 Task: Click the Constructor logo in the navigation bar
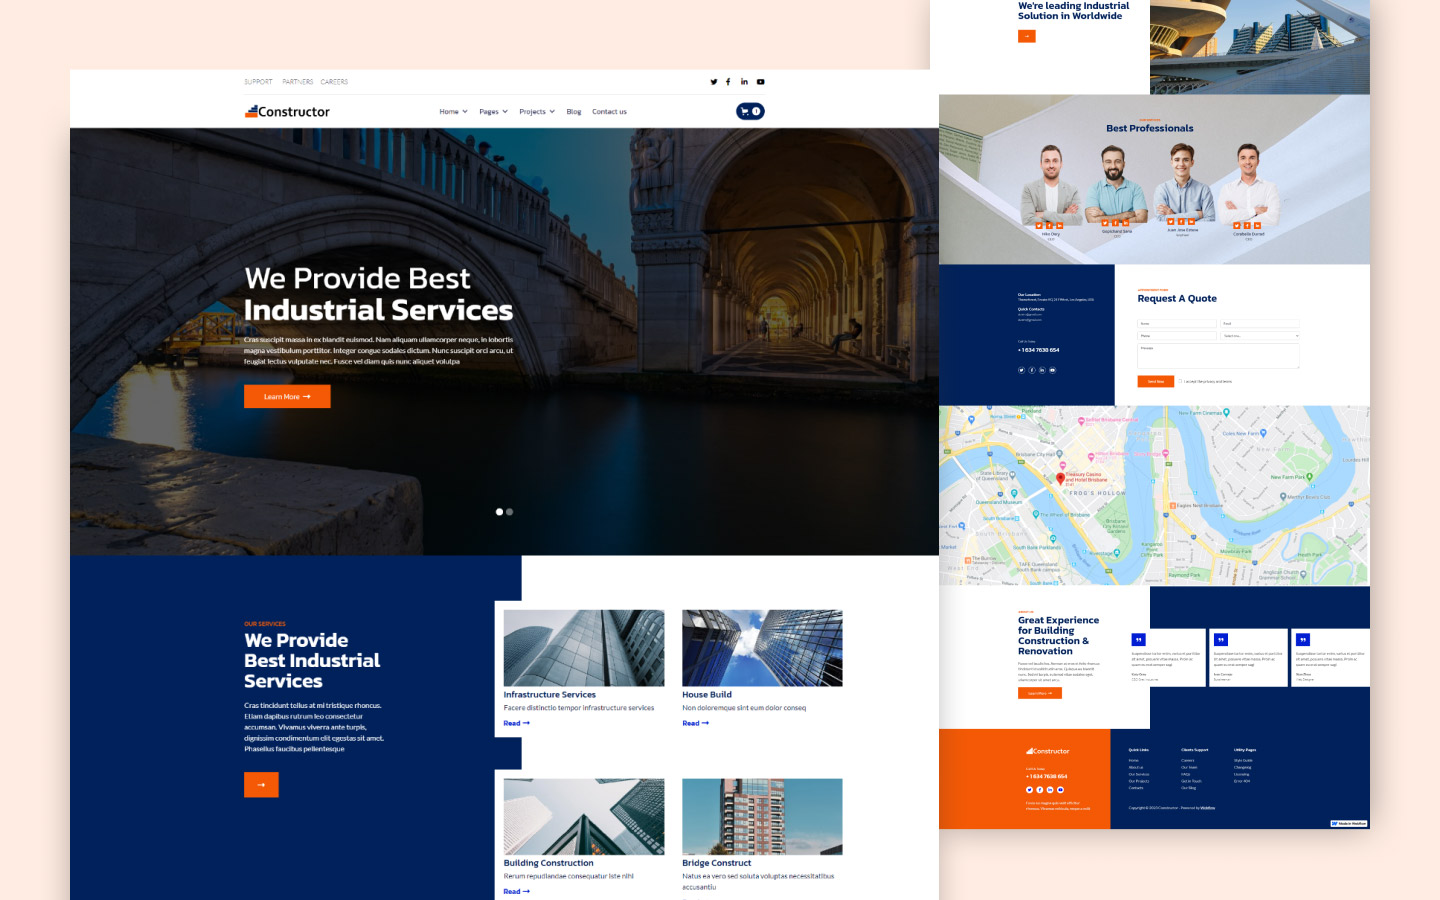tap(287, 111)
